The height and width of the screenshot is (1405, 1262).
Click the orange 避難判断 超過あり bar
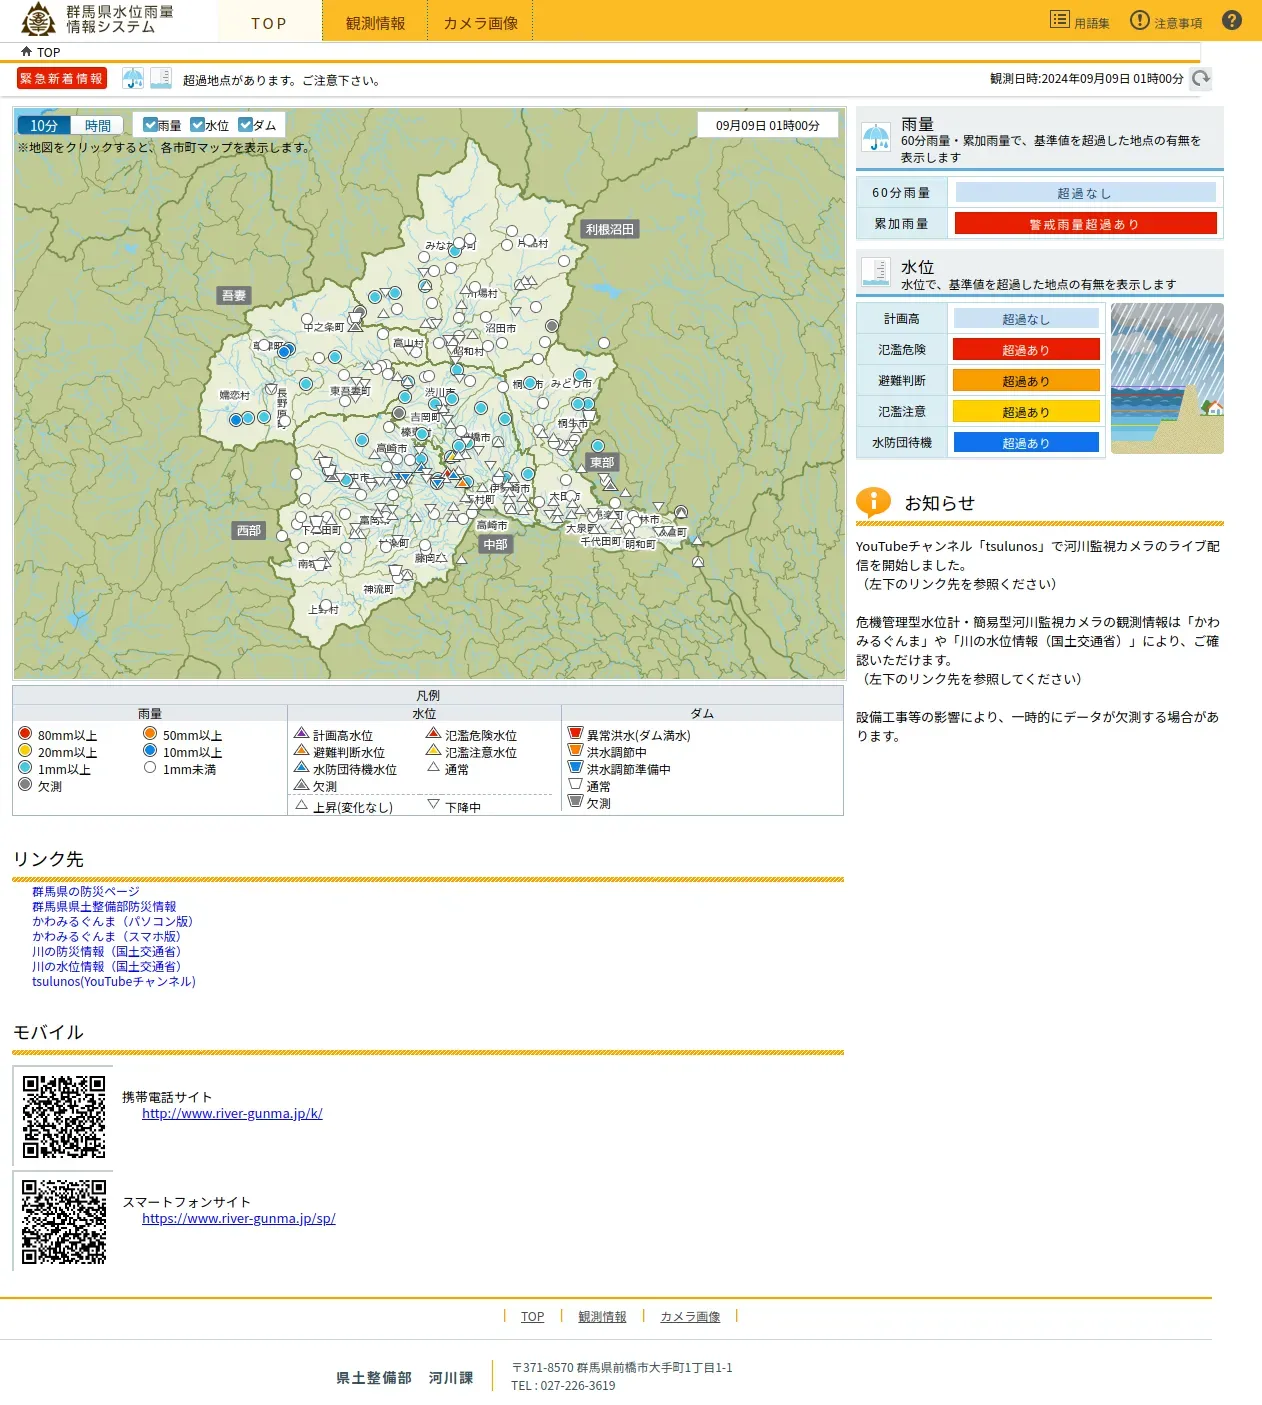[x=1026, y=380]
